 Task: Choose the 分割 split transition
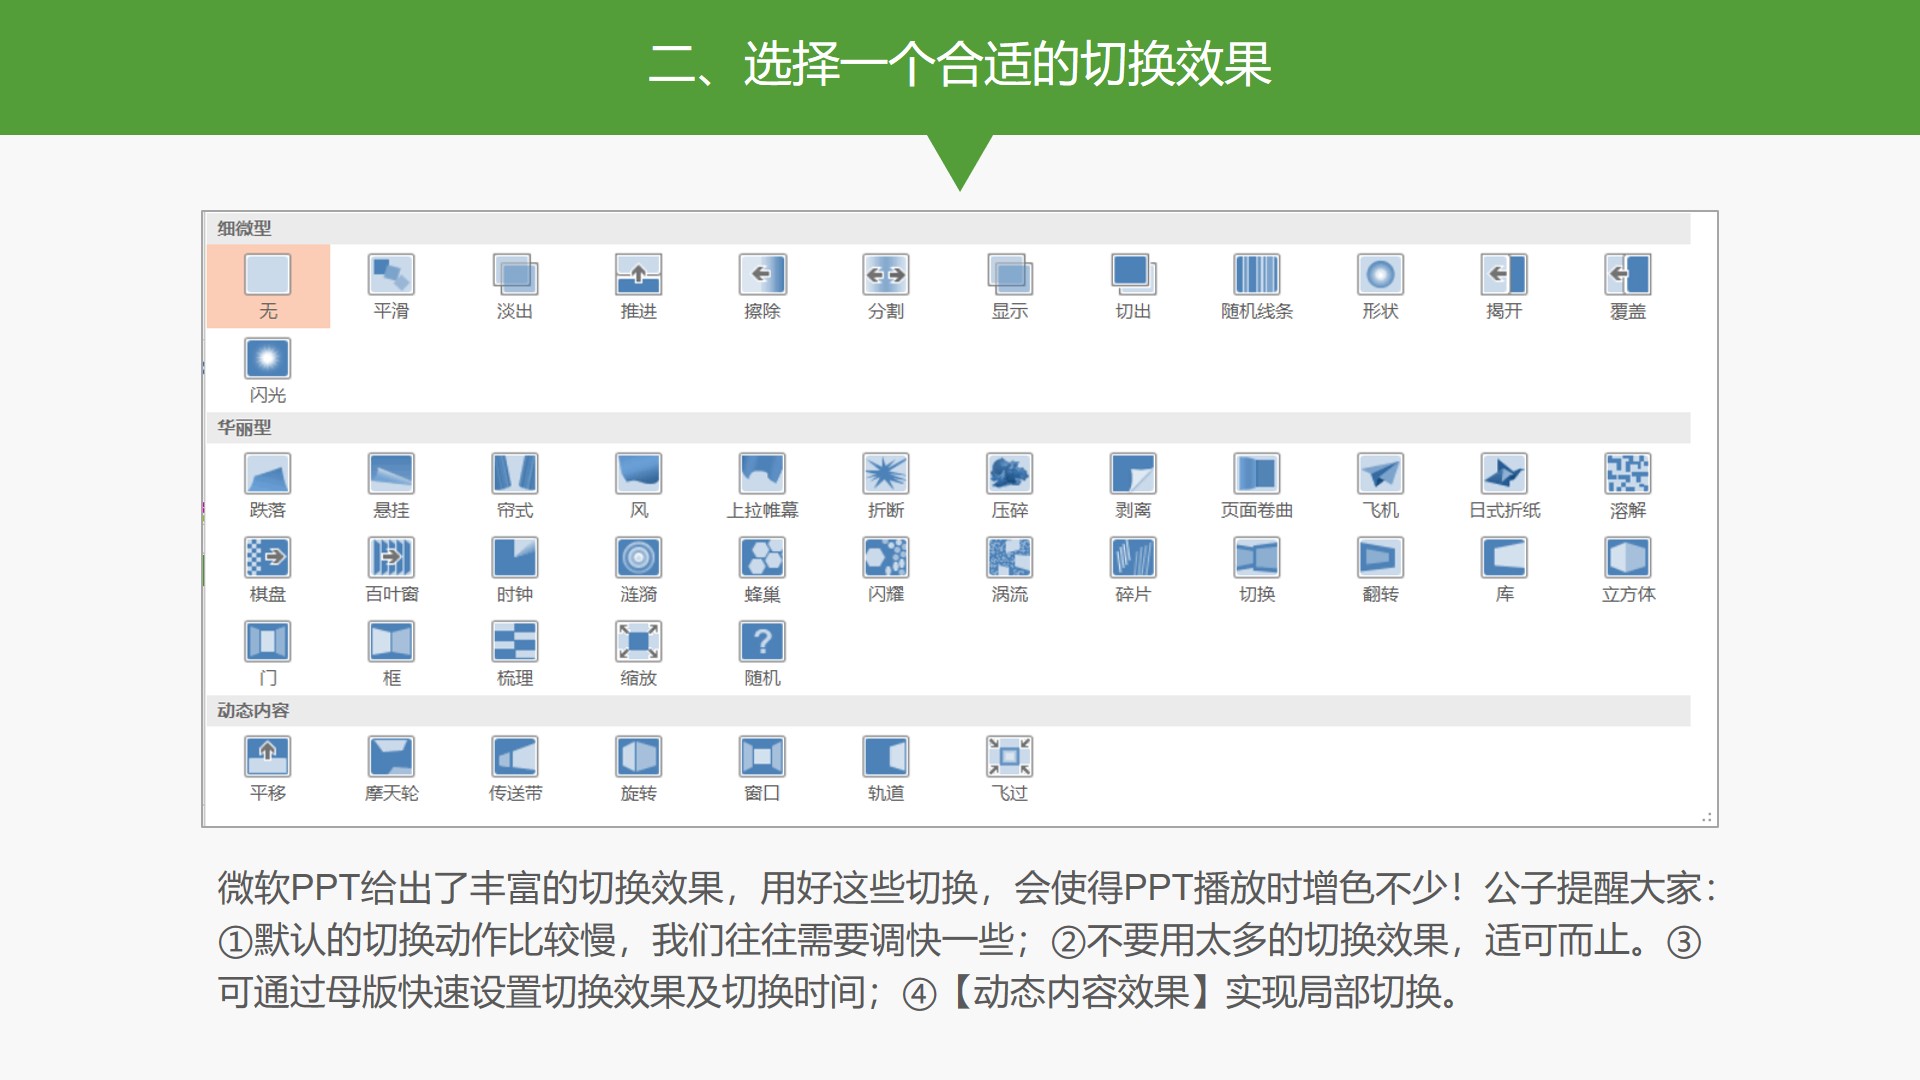click(886, 286)
